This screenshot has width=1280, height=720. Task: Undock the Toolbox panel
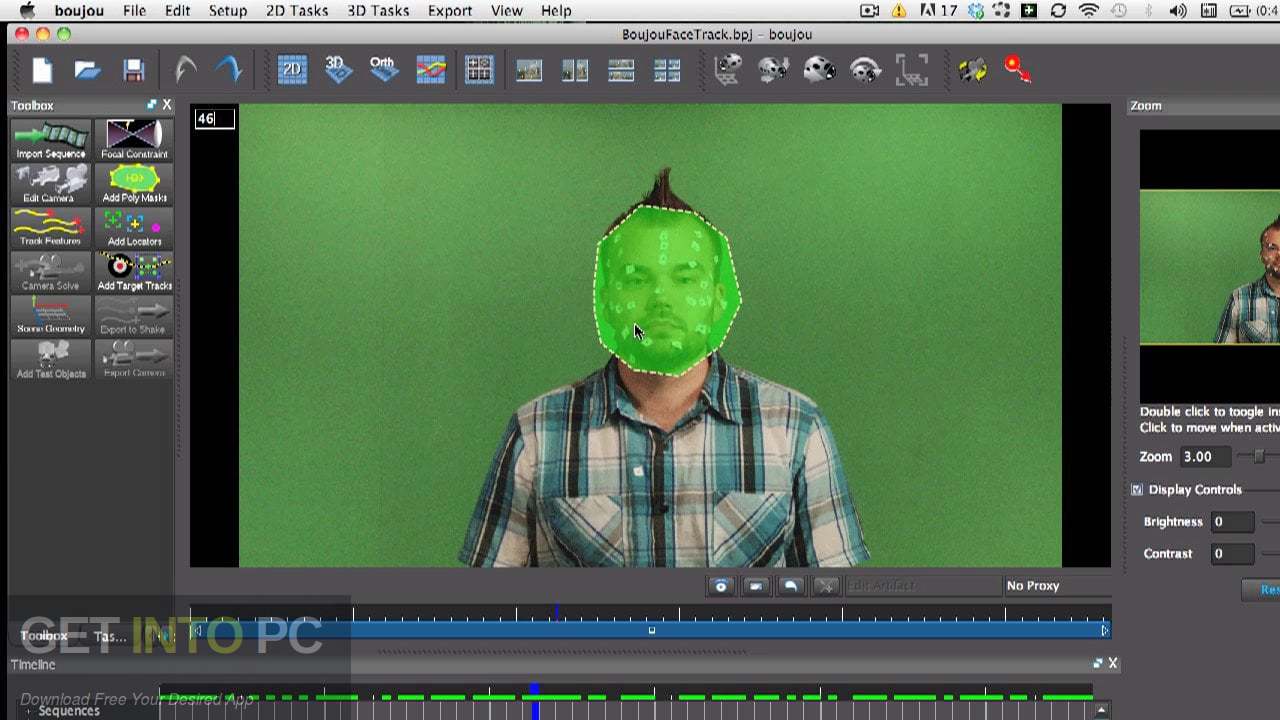click(152, 105)
